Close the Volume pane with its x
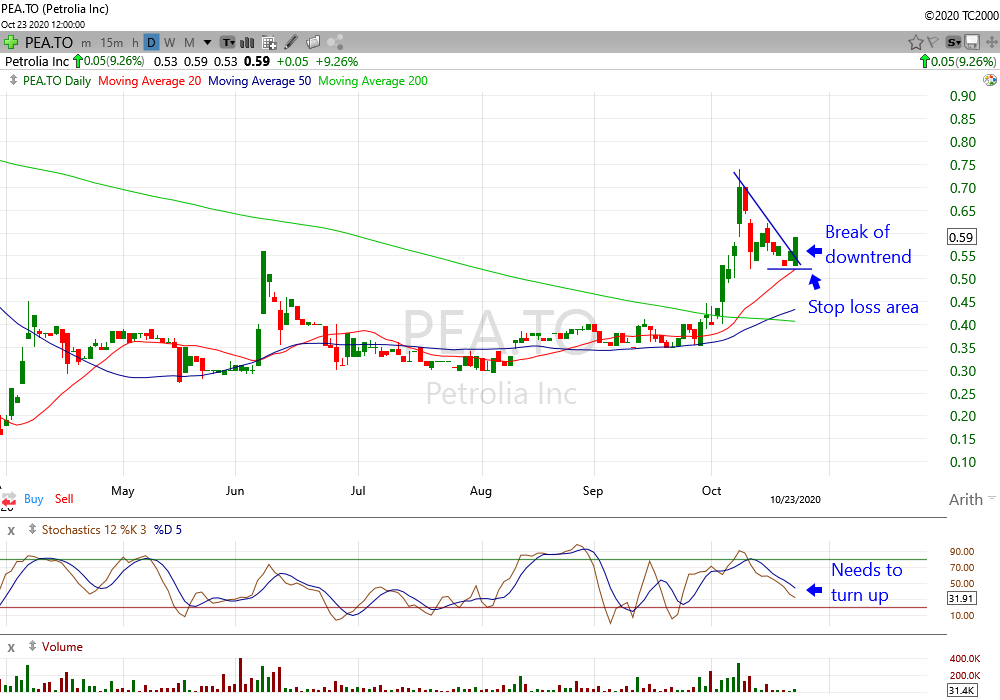This screenshot has height=700, width=1000. tap(11, 648)
